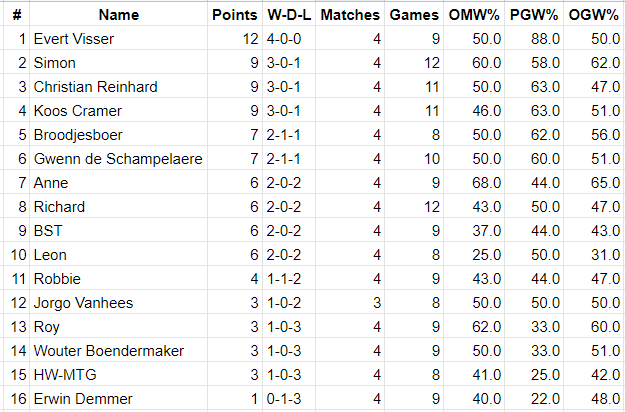Select the Gwenn de Schampelaere cell

[x=118, y=159]
